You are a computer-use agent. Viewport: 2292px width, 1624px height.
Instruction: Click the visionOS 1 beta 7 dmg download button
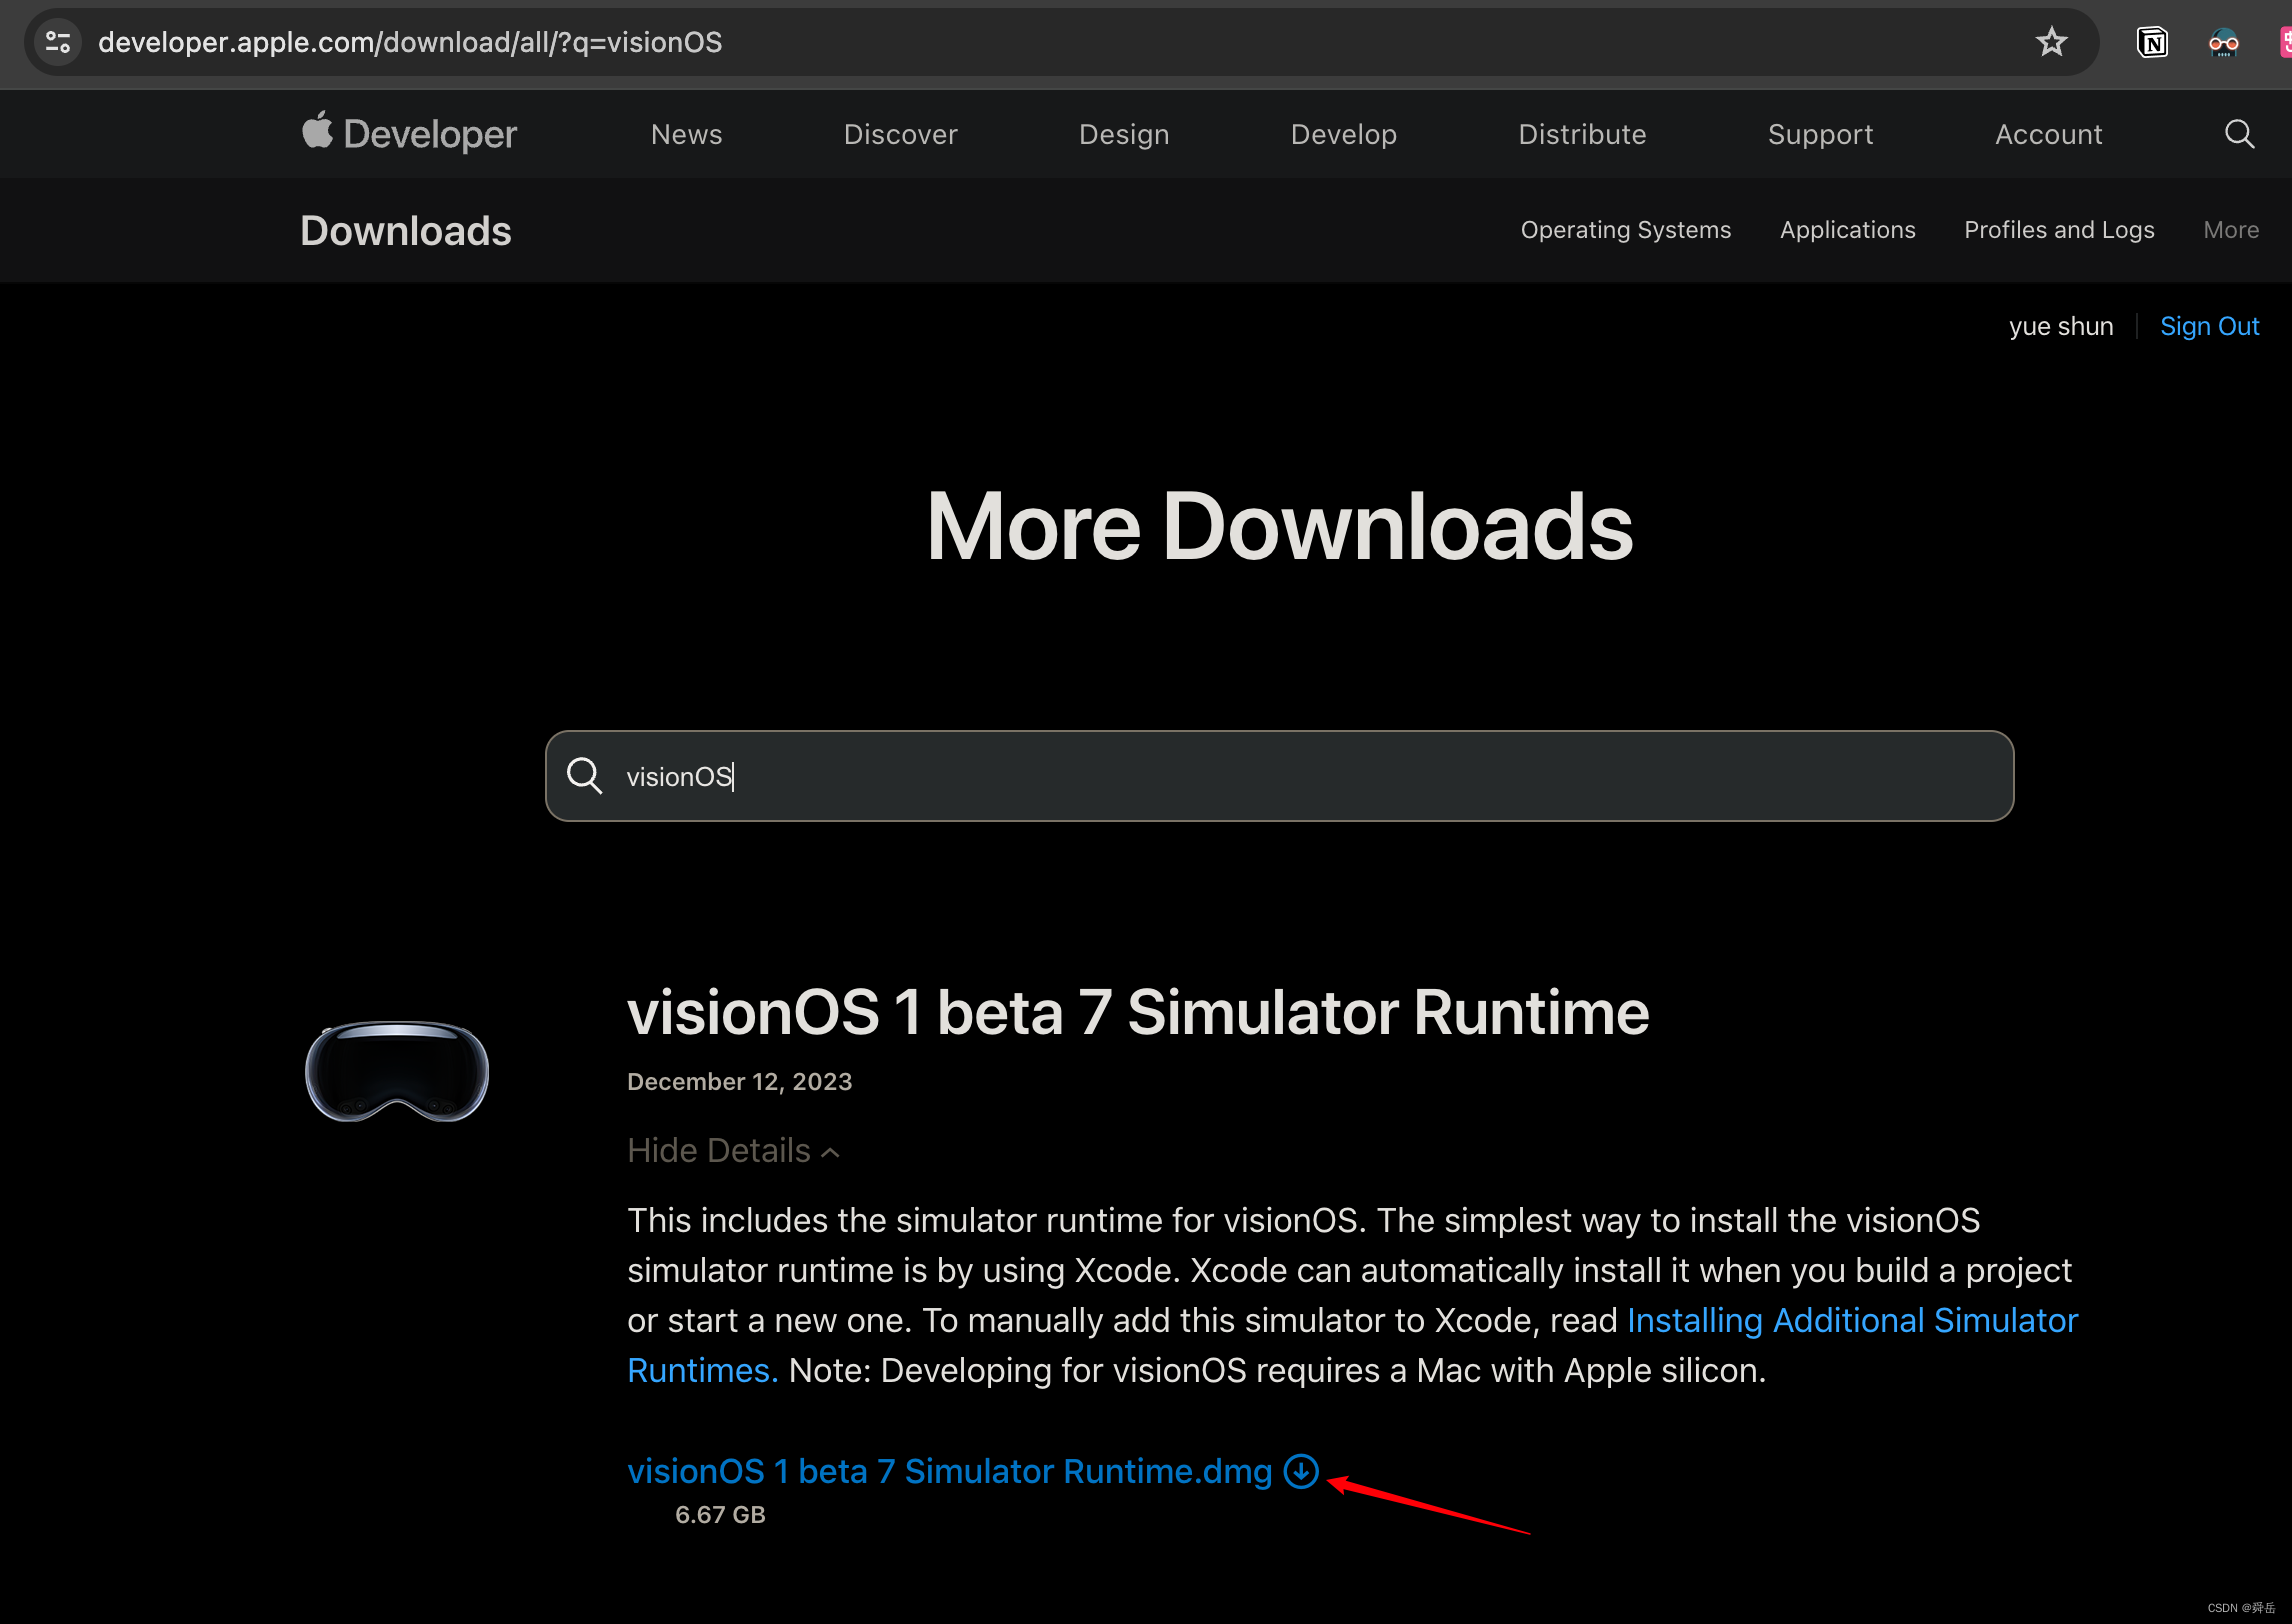pos(1301,1471)
